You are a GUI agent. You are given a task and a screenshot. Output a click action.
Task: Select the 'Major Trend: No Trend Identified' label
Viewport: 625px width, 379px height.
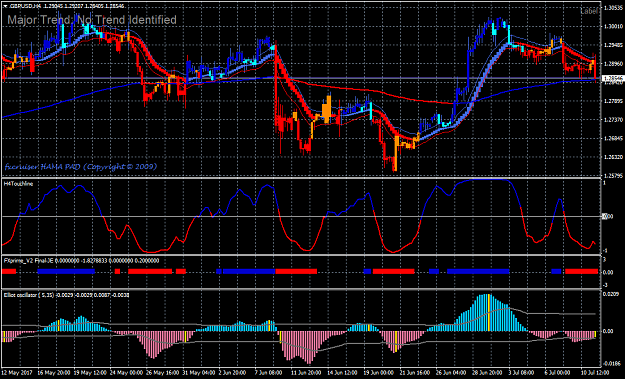(92, 20)
